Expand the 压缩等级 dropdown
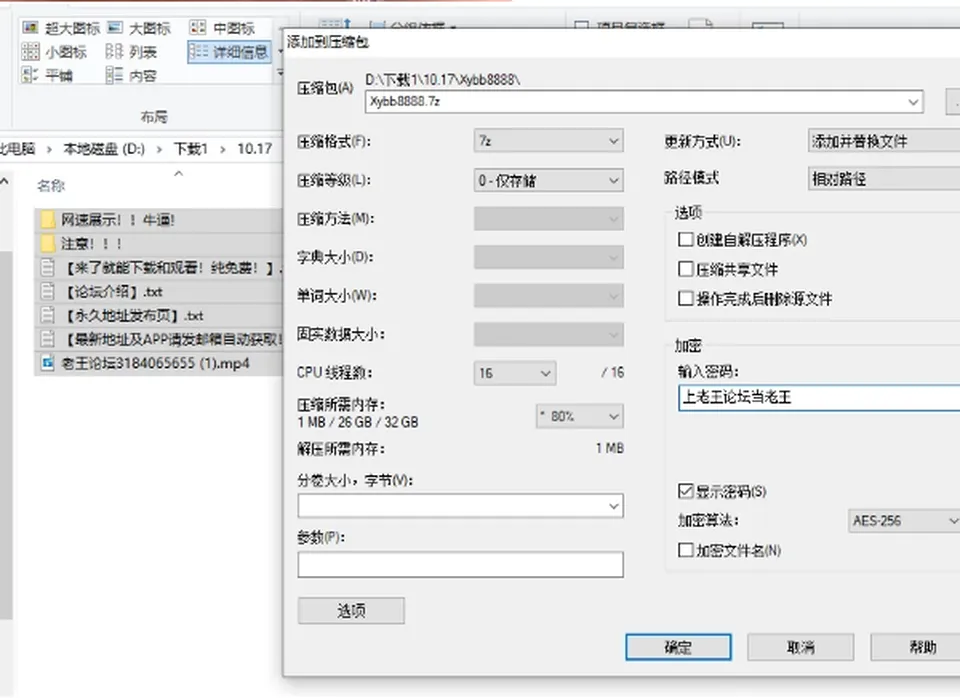960x698 pixels. pos(549,180)
